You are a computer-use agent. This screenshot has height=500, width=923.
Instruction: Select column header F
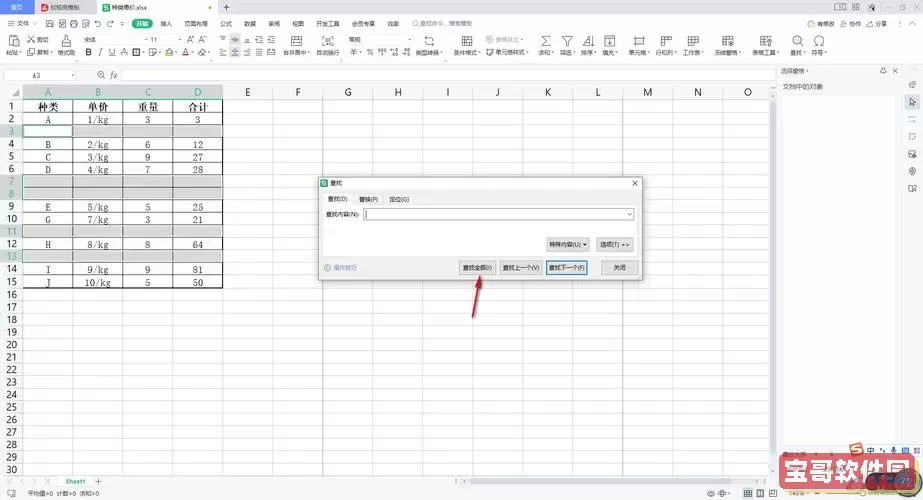click(x=298, y=92)
